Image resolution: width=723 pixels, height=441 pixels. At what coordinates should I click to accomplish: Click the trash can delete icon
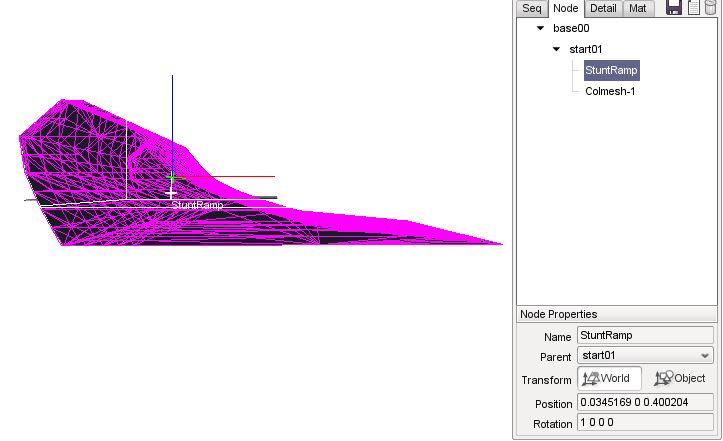[711, 7]
